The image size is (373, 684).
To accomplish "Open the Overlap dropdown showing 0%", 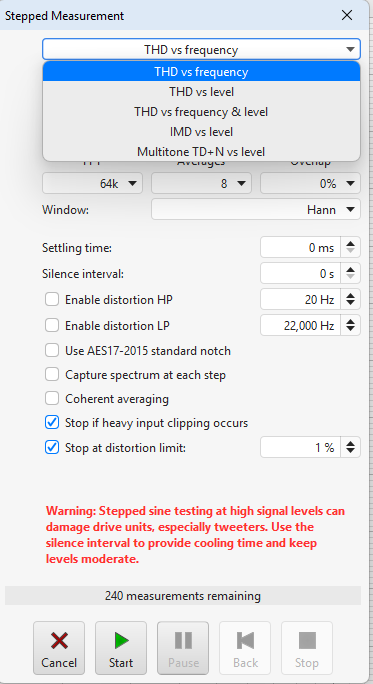I will pos(310,184).
